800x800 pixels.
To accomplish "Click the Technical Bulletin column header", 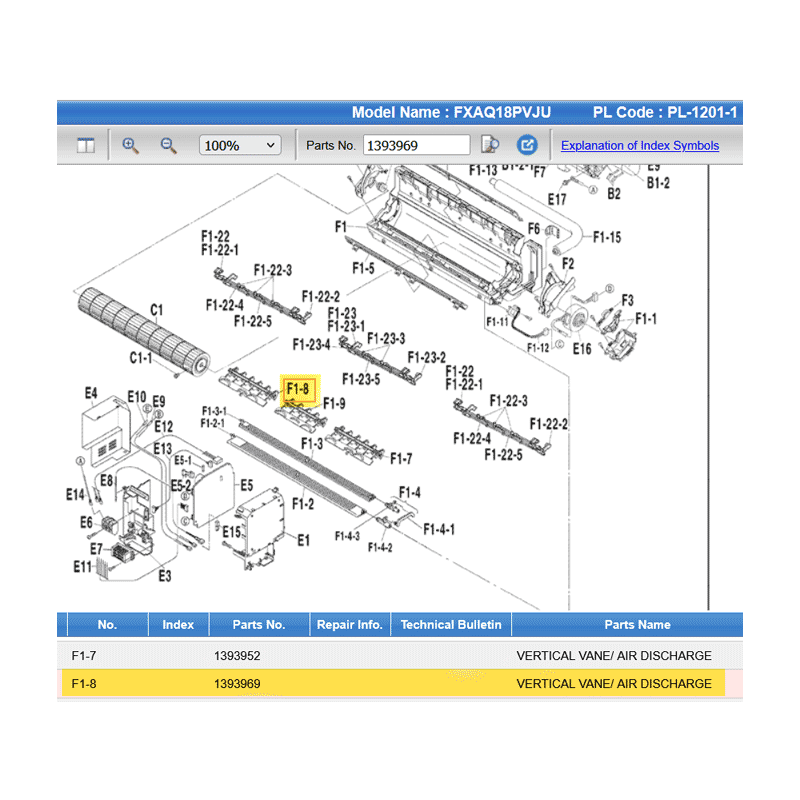I will pos(451,624).
